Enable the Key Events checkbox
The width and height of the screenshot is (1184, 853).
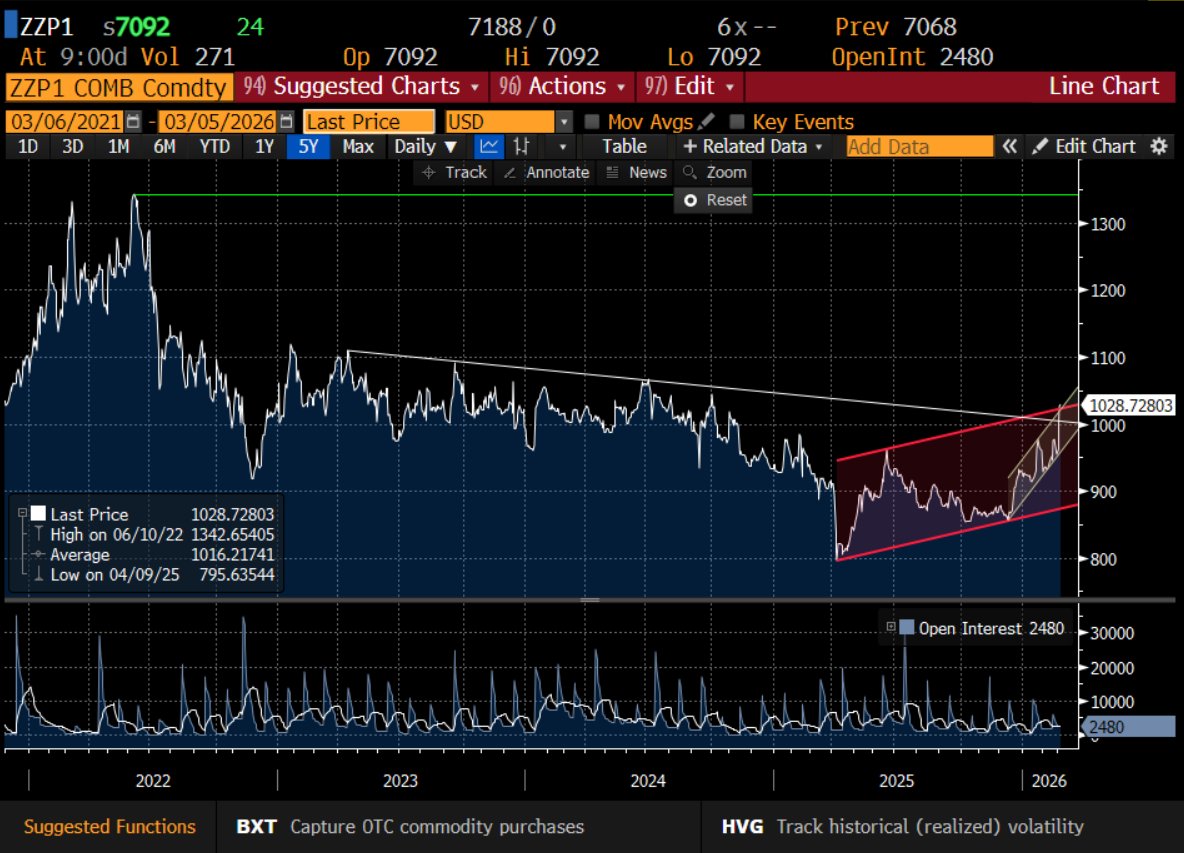[737, 122]
